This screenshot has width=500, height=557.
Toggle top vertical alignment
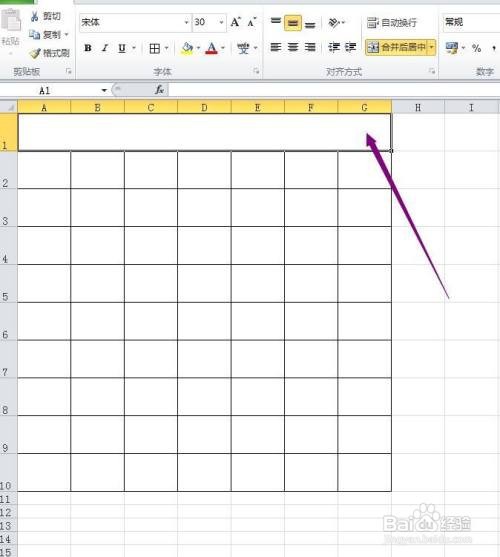276,22
